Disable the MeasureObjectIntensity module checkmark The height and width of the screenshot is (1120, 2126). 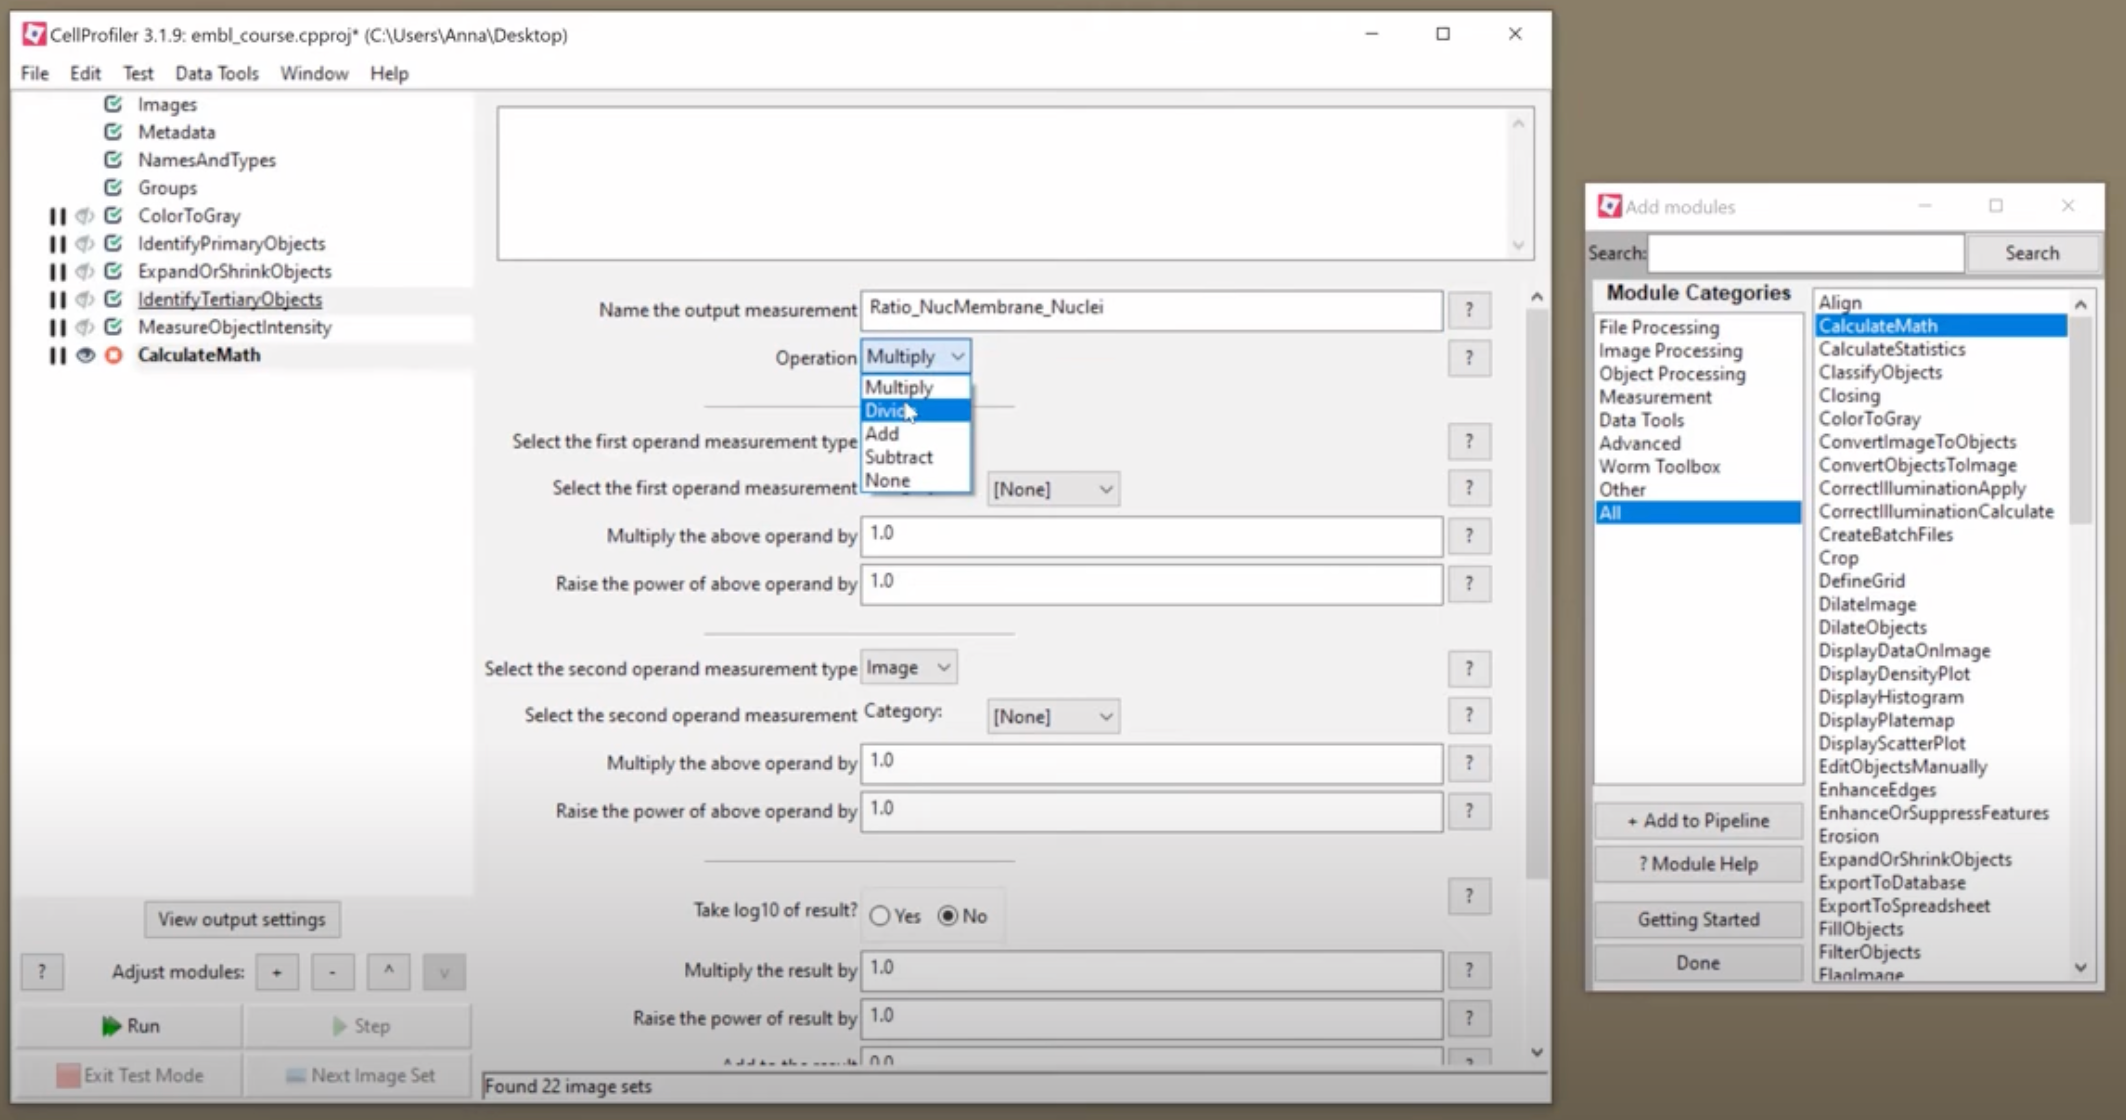[113, 327]
